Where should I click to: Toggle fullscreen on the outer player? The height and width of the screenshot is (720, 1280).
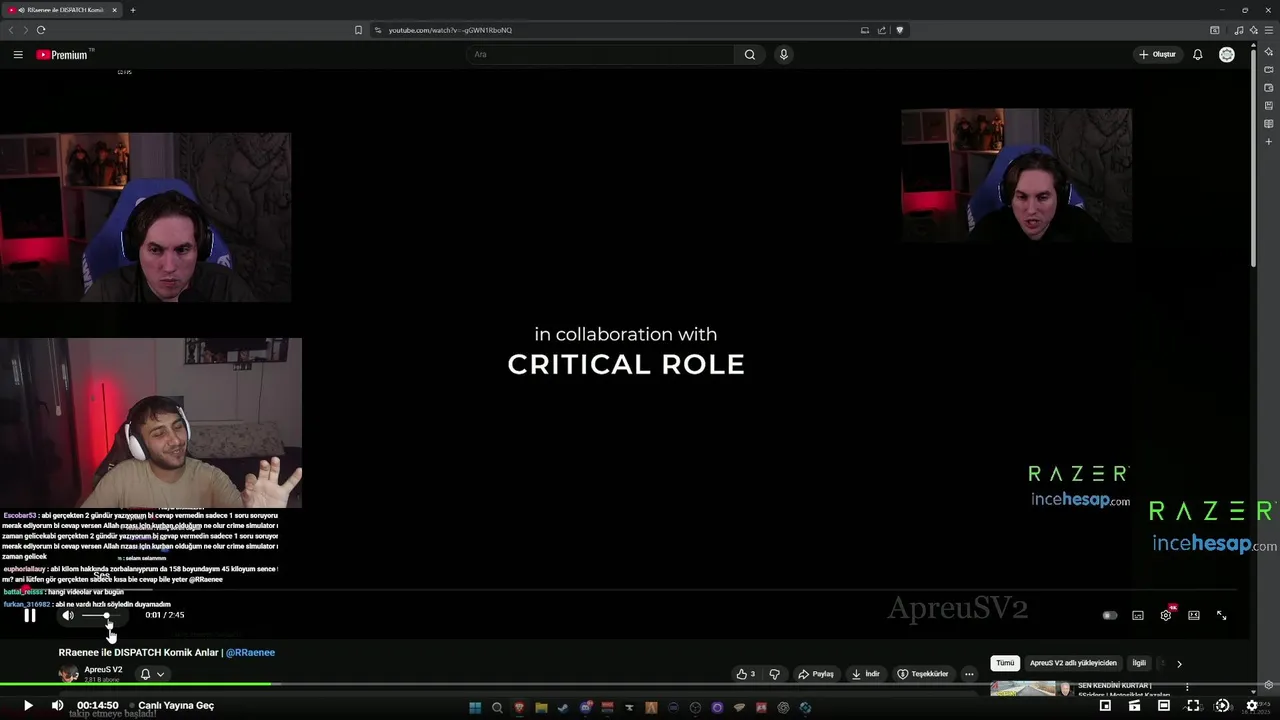[x=1193, y=706]
